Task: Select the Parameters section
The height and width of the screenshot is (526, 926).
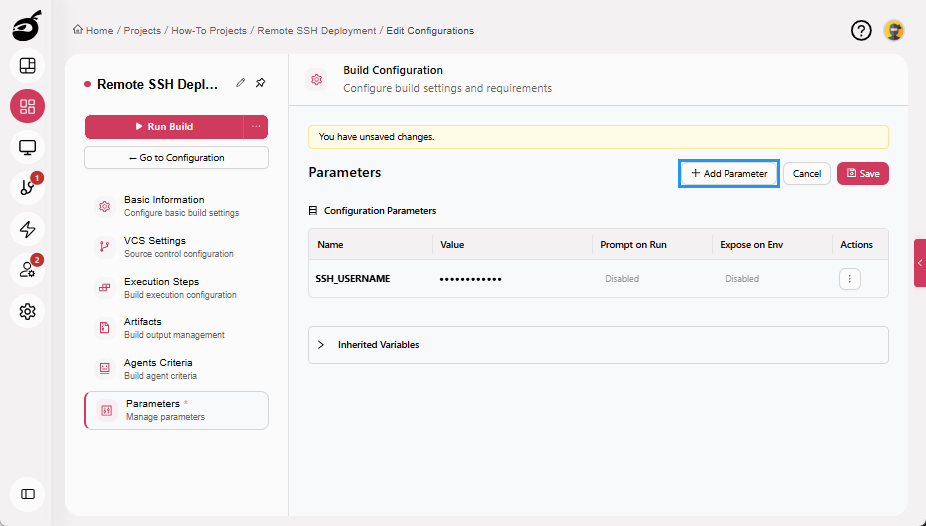Action: tap(176, 410)
